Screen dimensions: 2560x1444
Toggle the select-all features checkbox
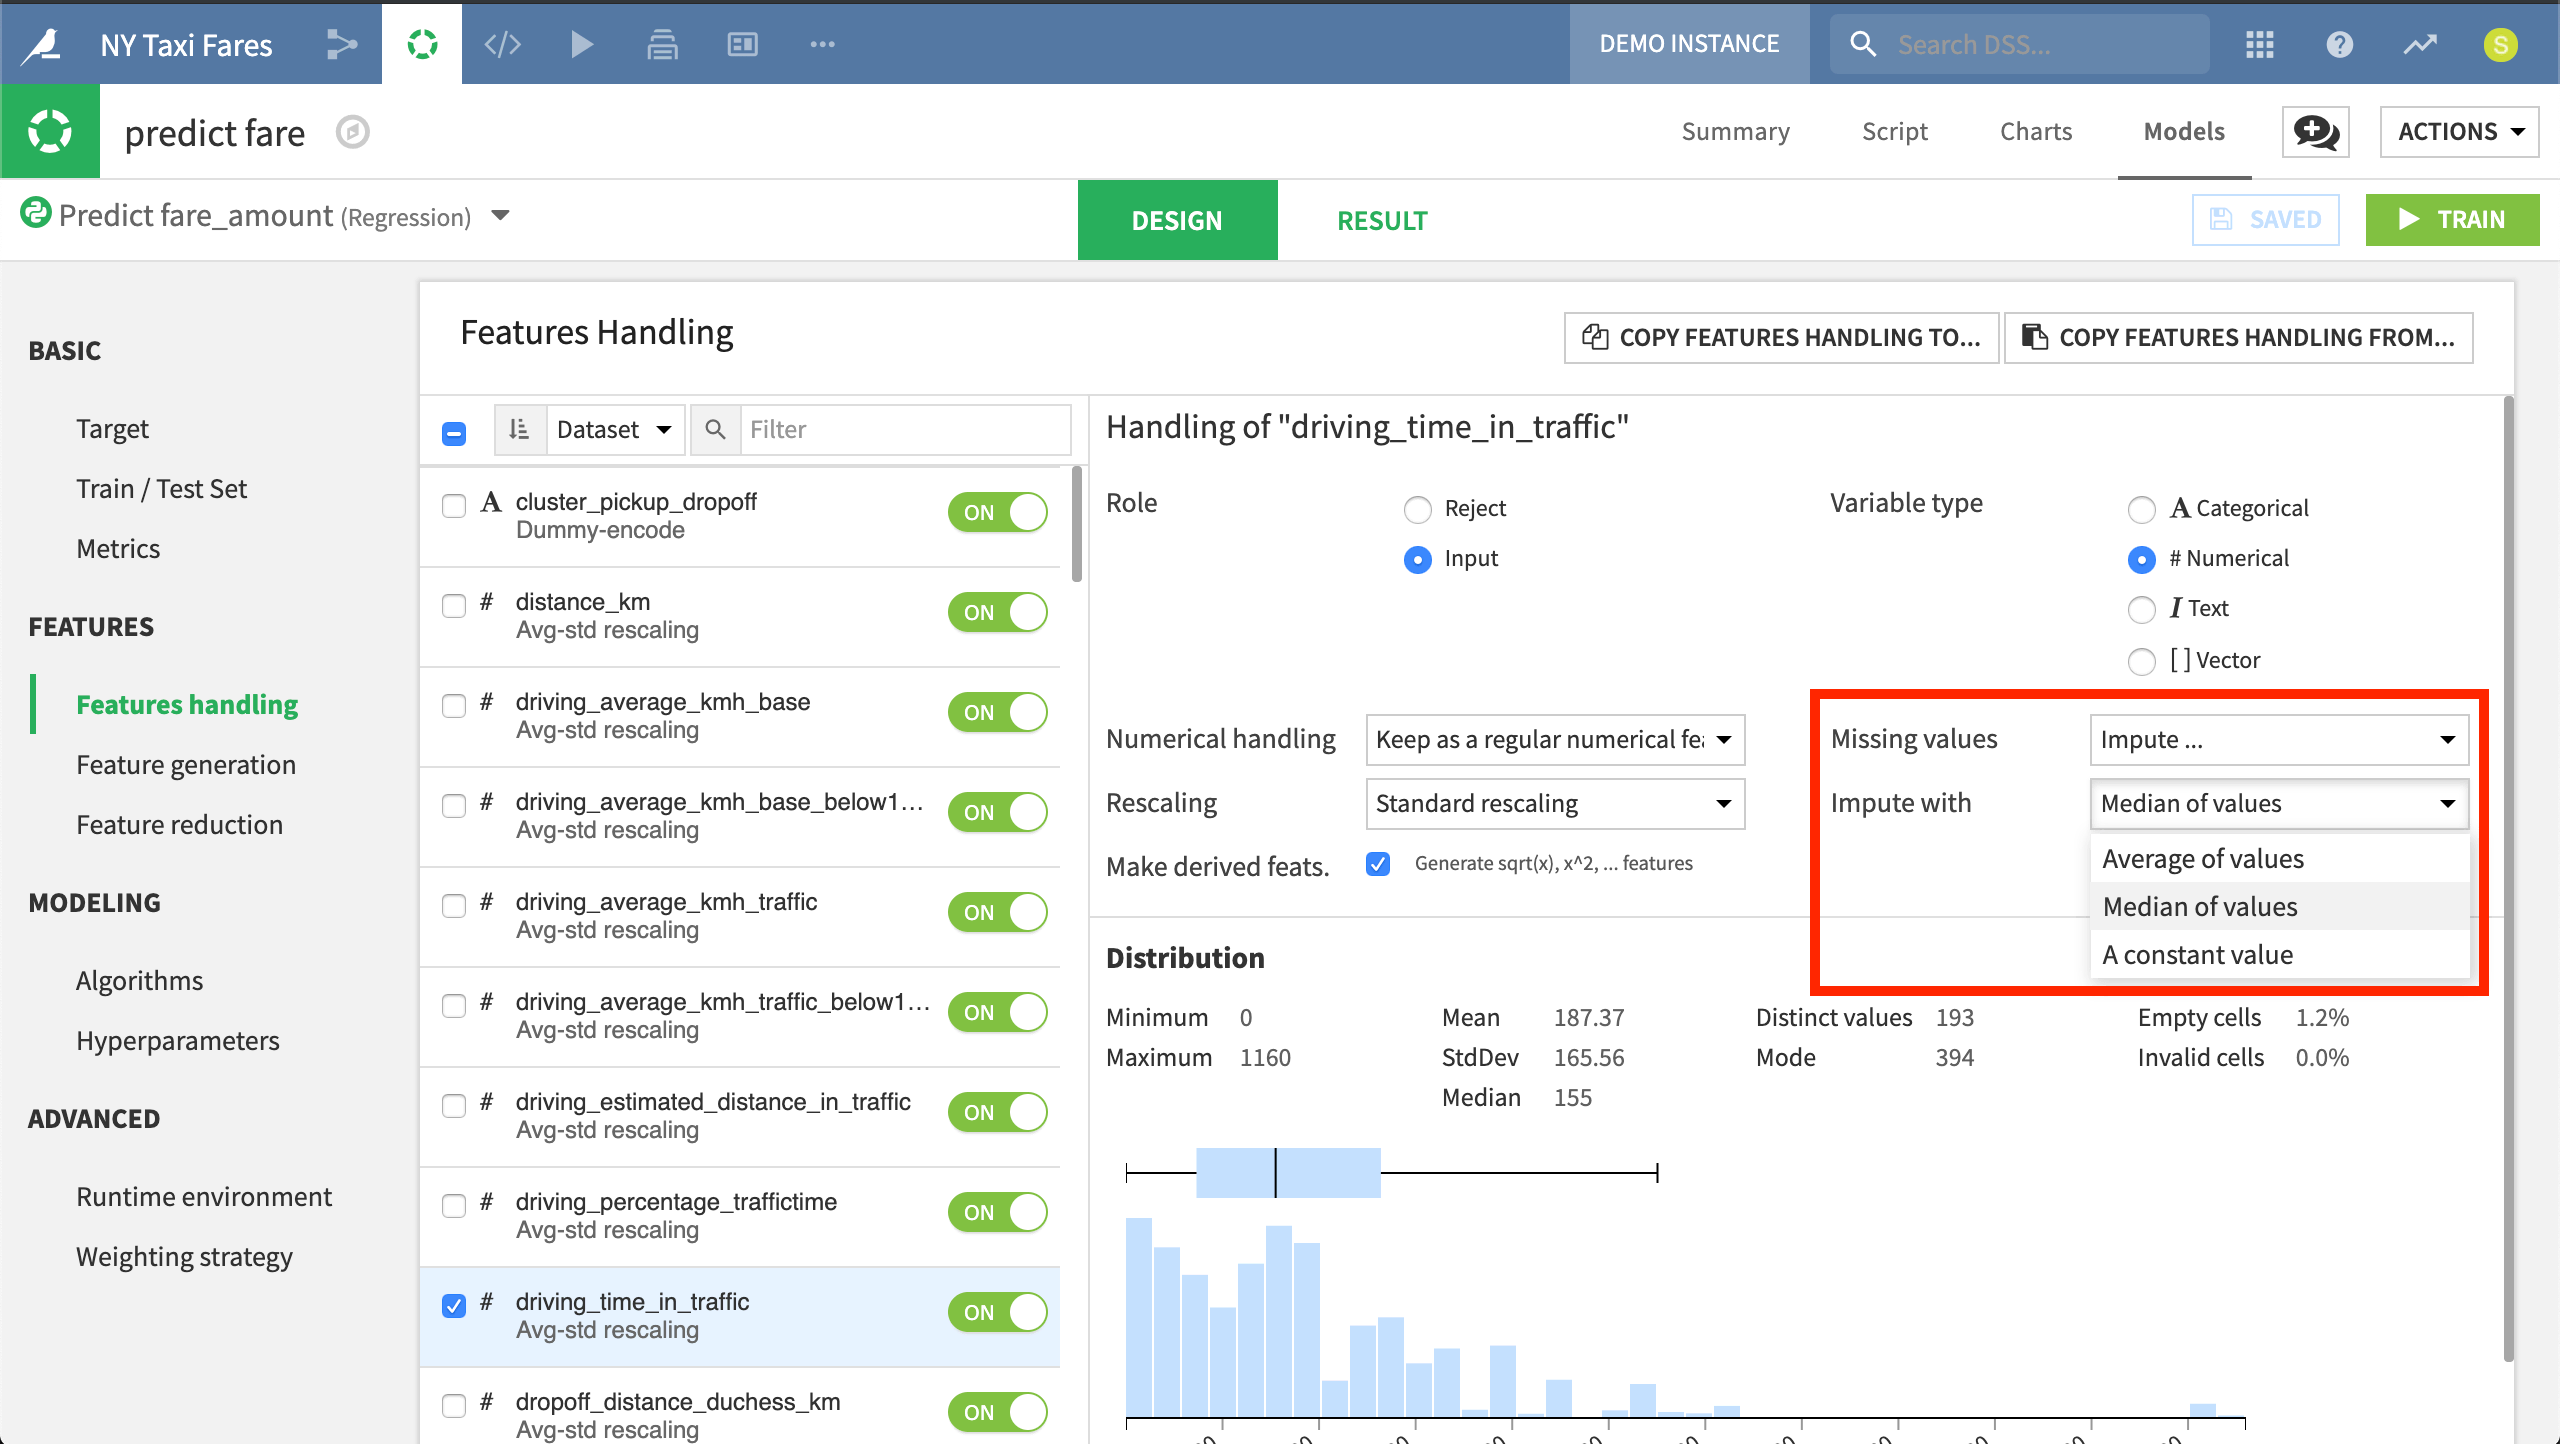click(x=454, y=432)
